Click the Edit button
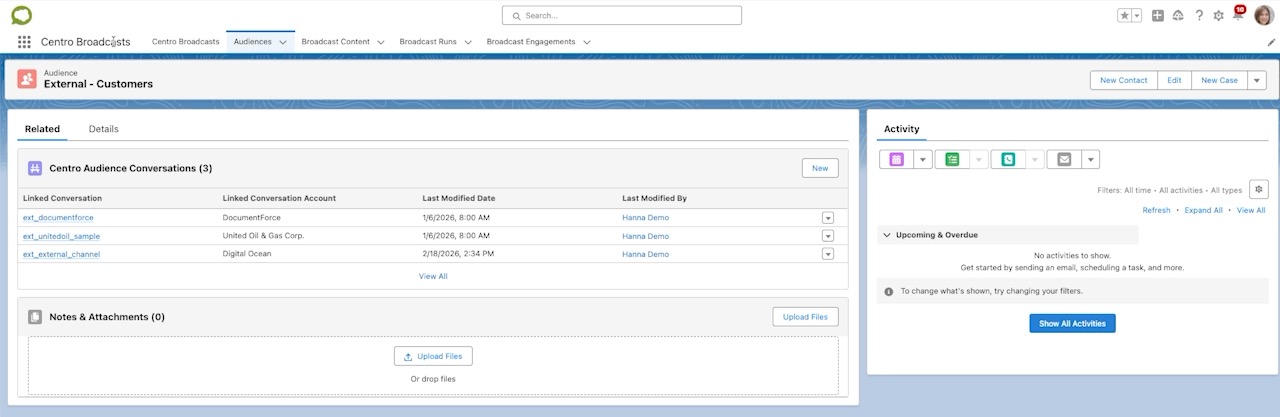Screen dimensions: 1280x417 pyautogui.click(x=1174, y=80)
